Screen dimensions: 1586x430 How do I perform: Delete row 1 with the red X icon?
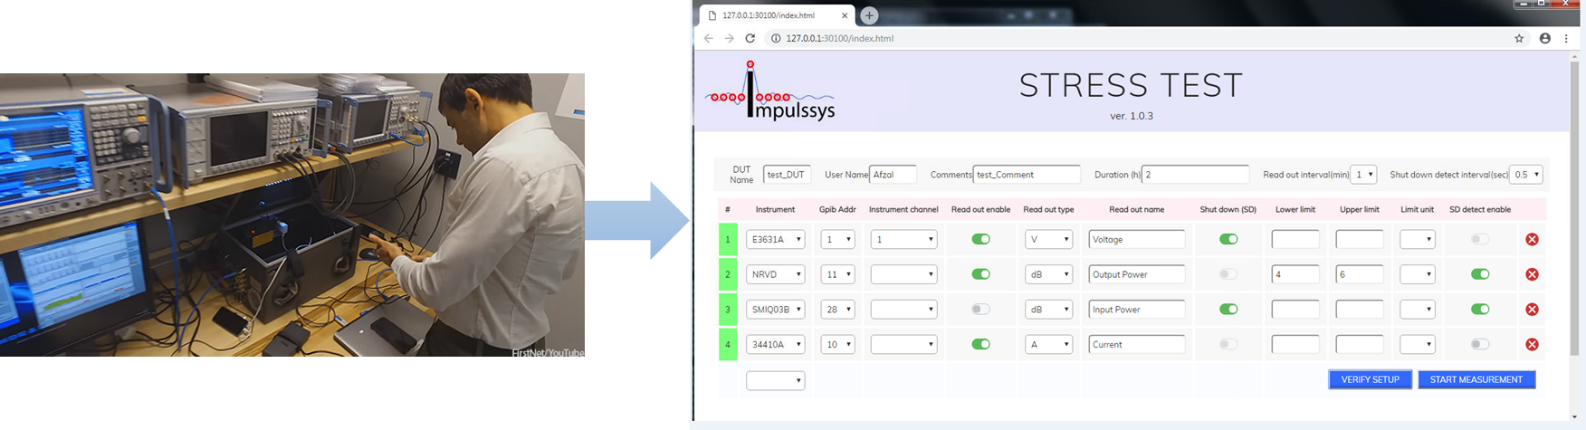[x=1531, y=239]
